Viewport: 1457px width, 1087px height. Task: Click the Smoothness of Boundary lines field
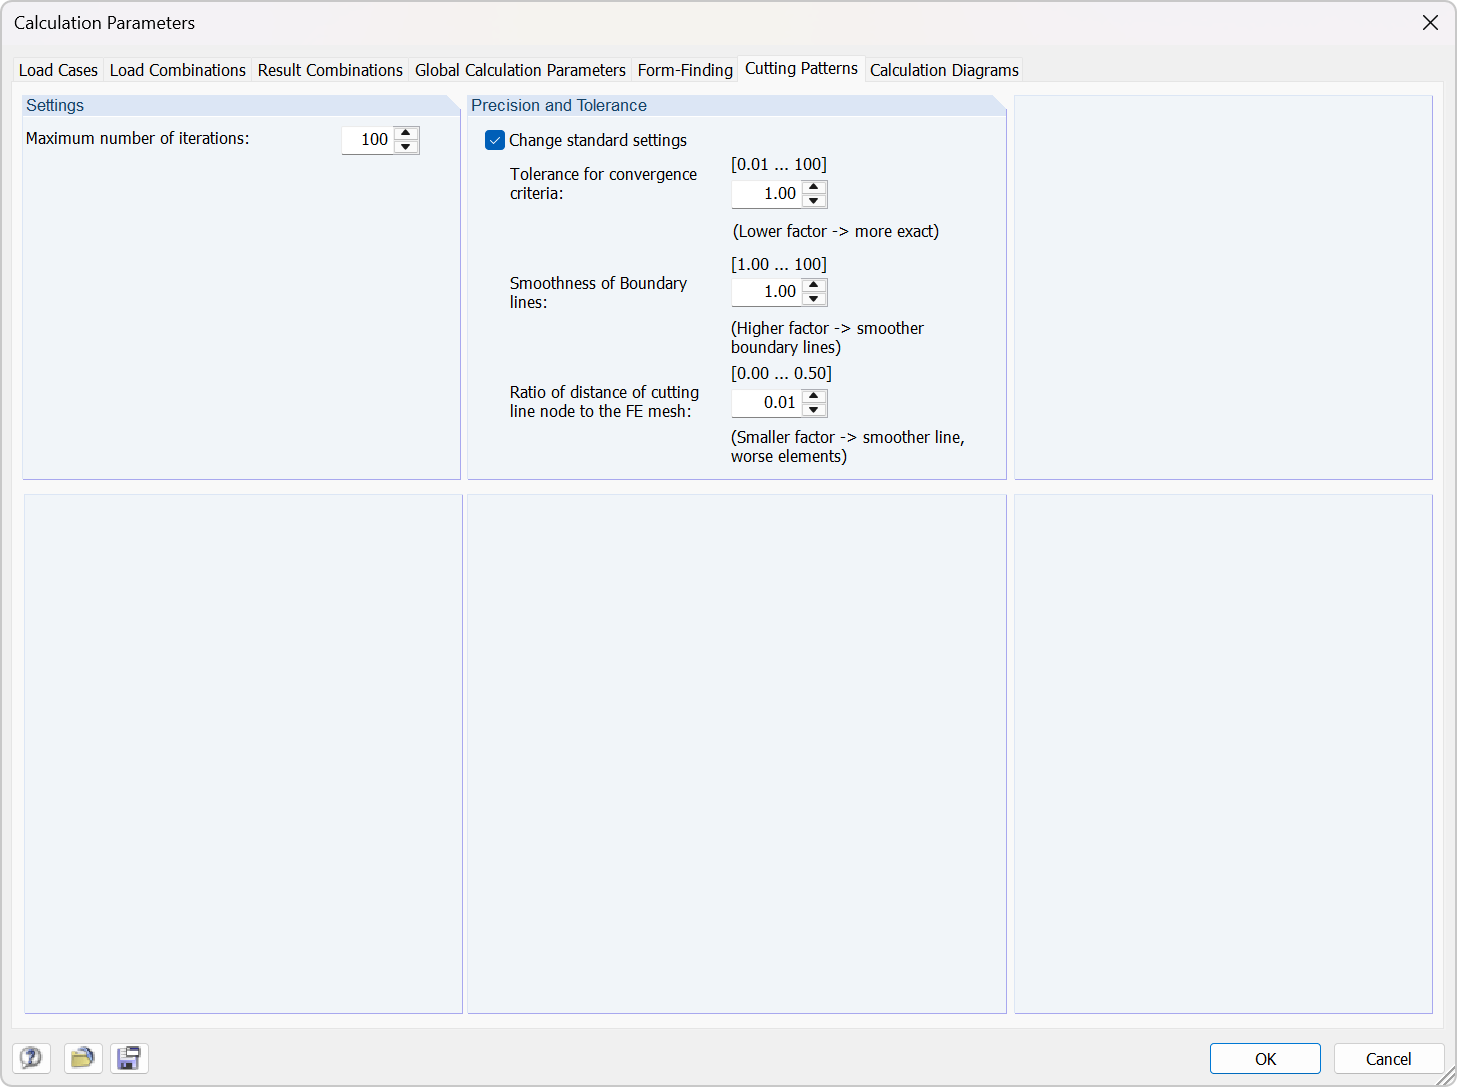[x=768, y=291]
